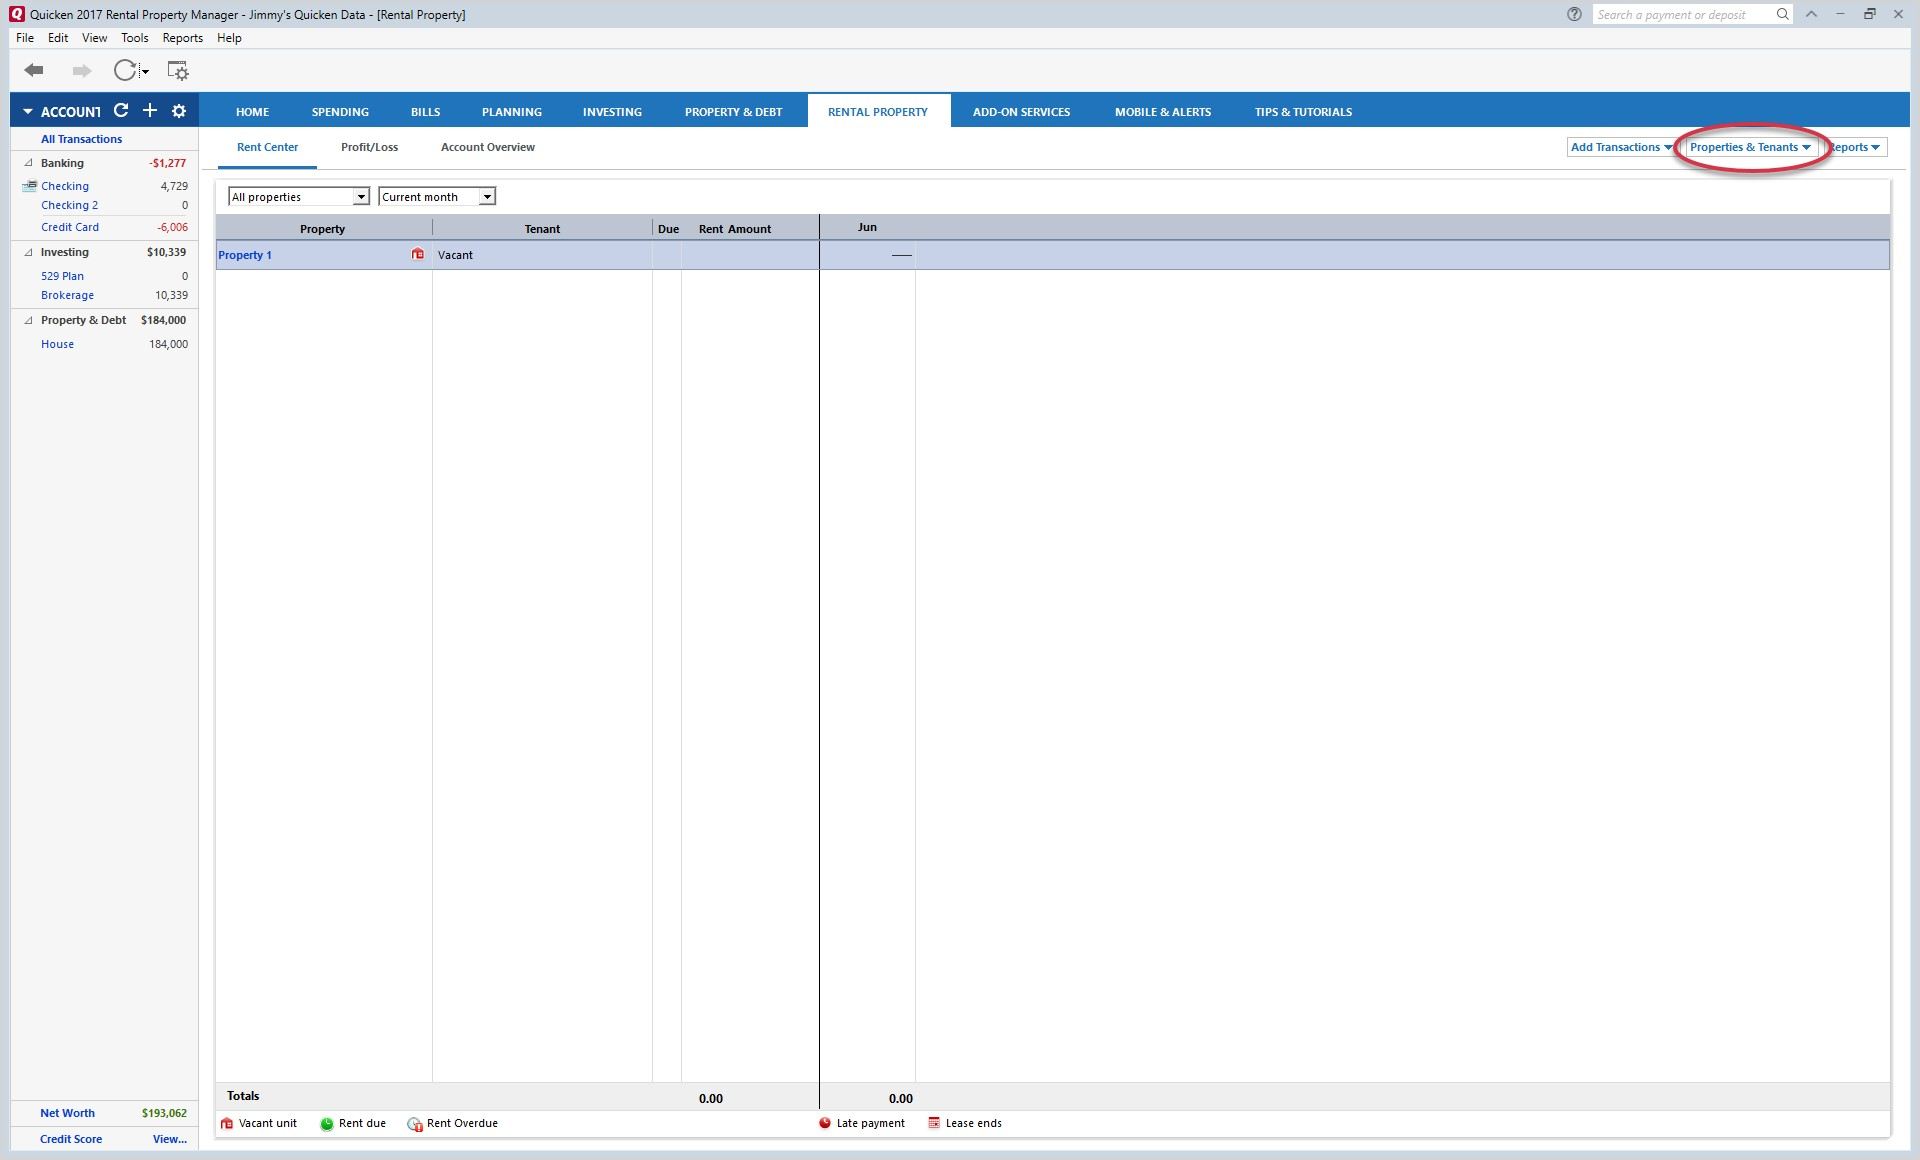Image resolution: width=1920 pixels, height=1160 pixels.
Task: Click the back navigation arrow
Action: tap(34, 70)
